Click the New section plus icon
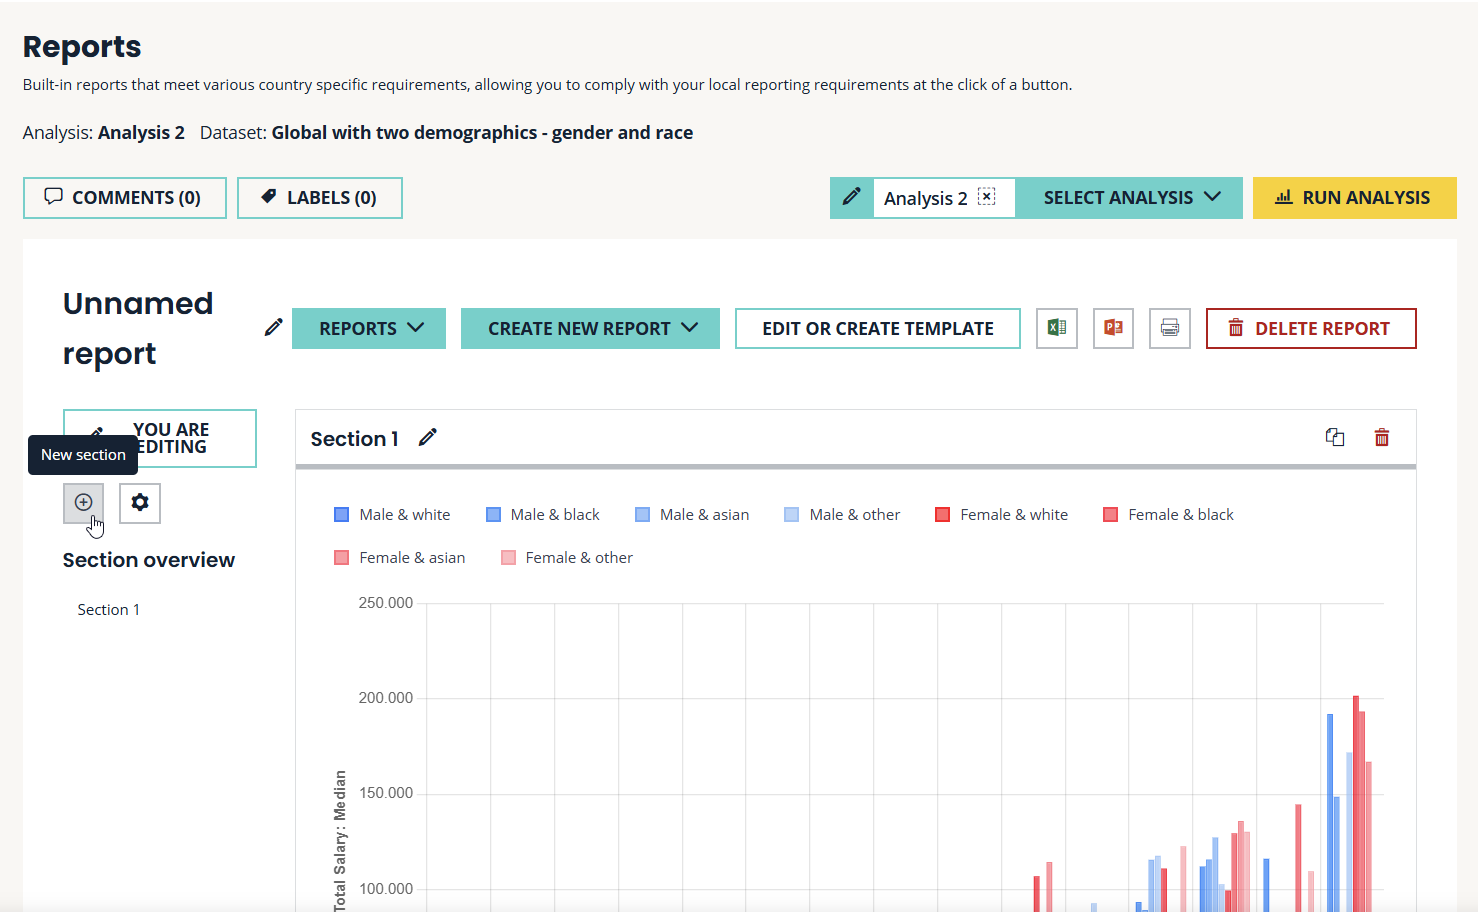Screen dimensions: 1478x912 pos(83,503)
